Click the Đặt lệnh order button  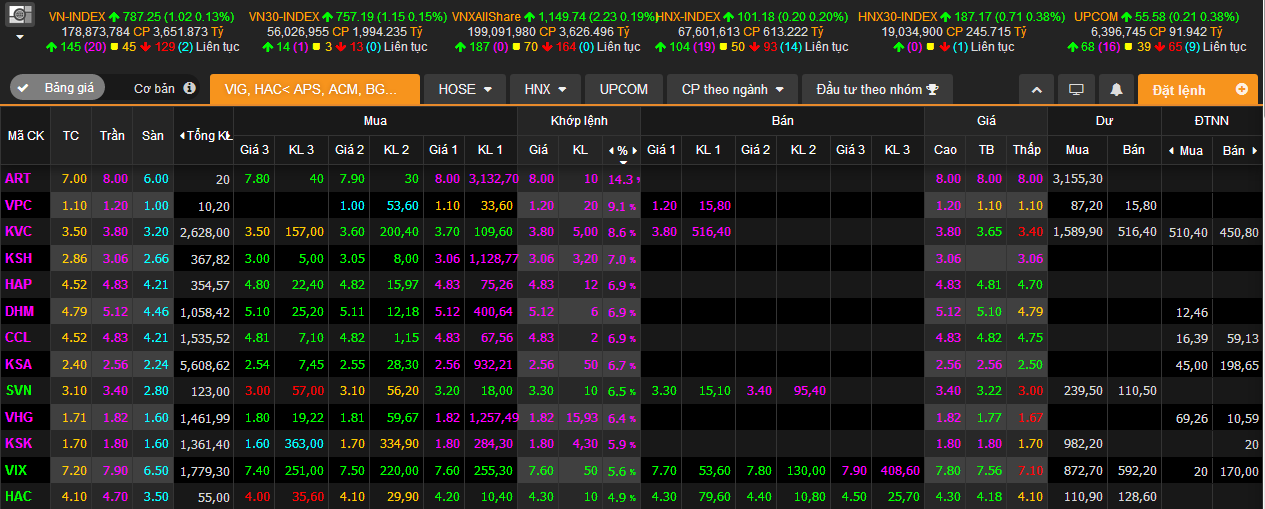coord(1198,89)
